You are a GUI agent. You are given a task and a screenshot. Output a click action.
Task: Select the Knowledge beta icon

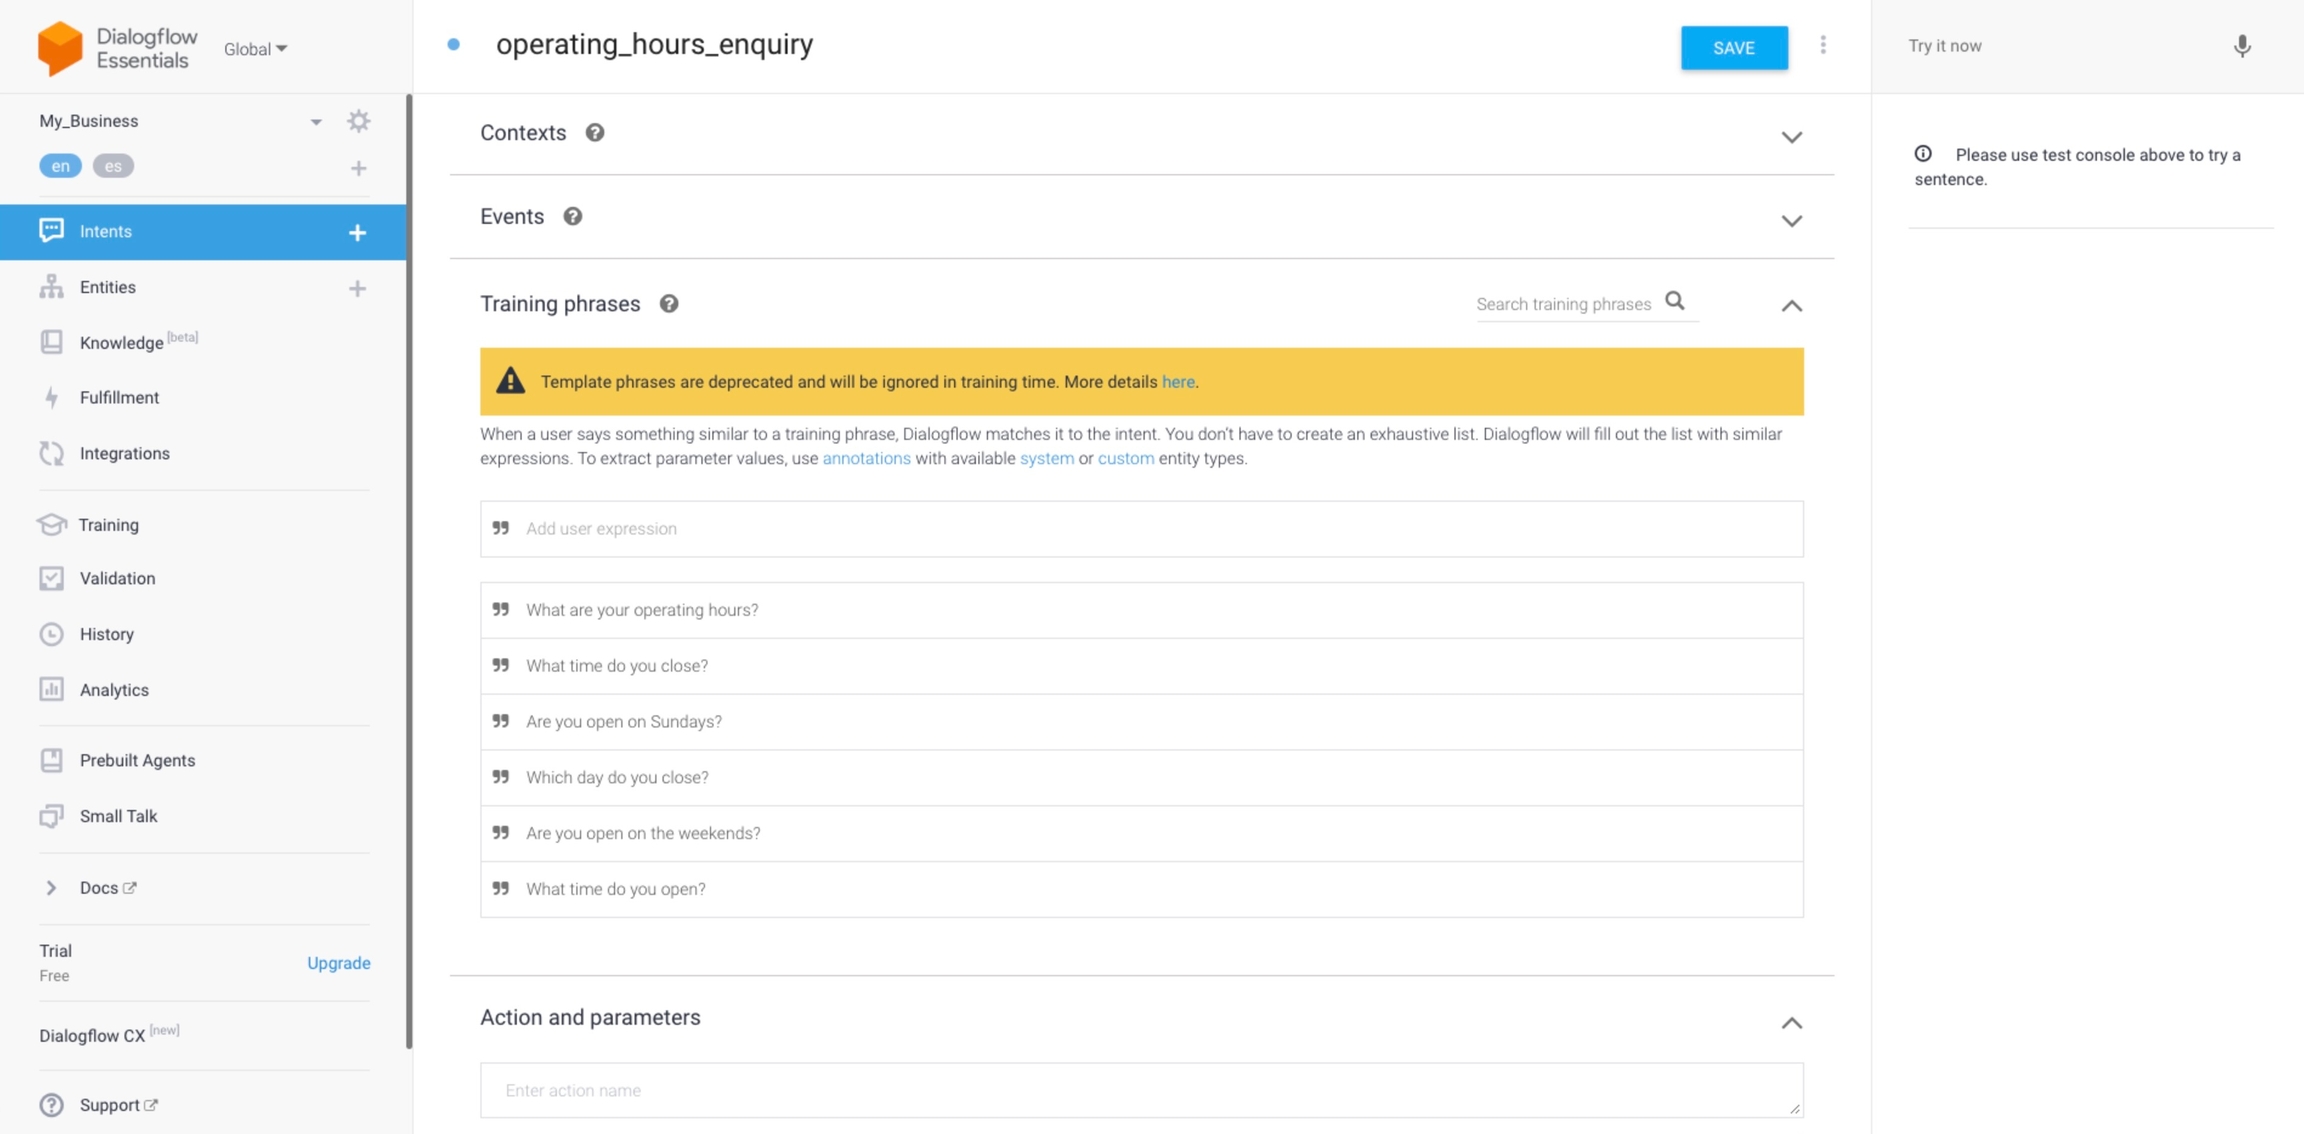click(51, 342)
